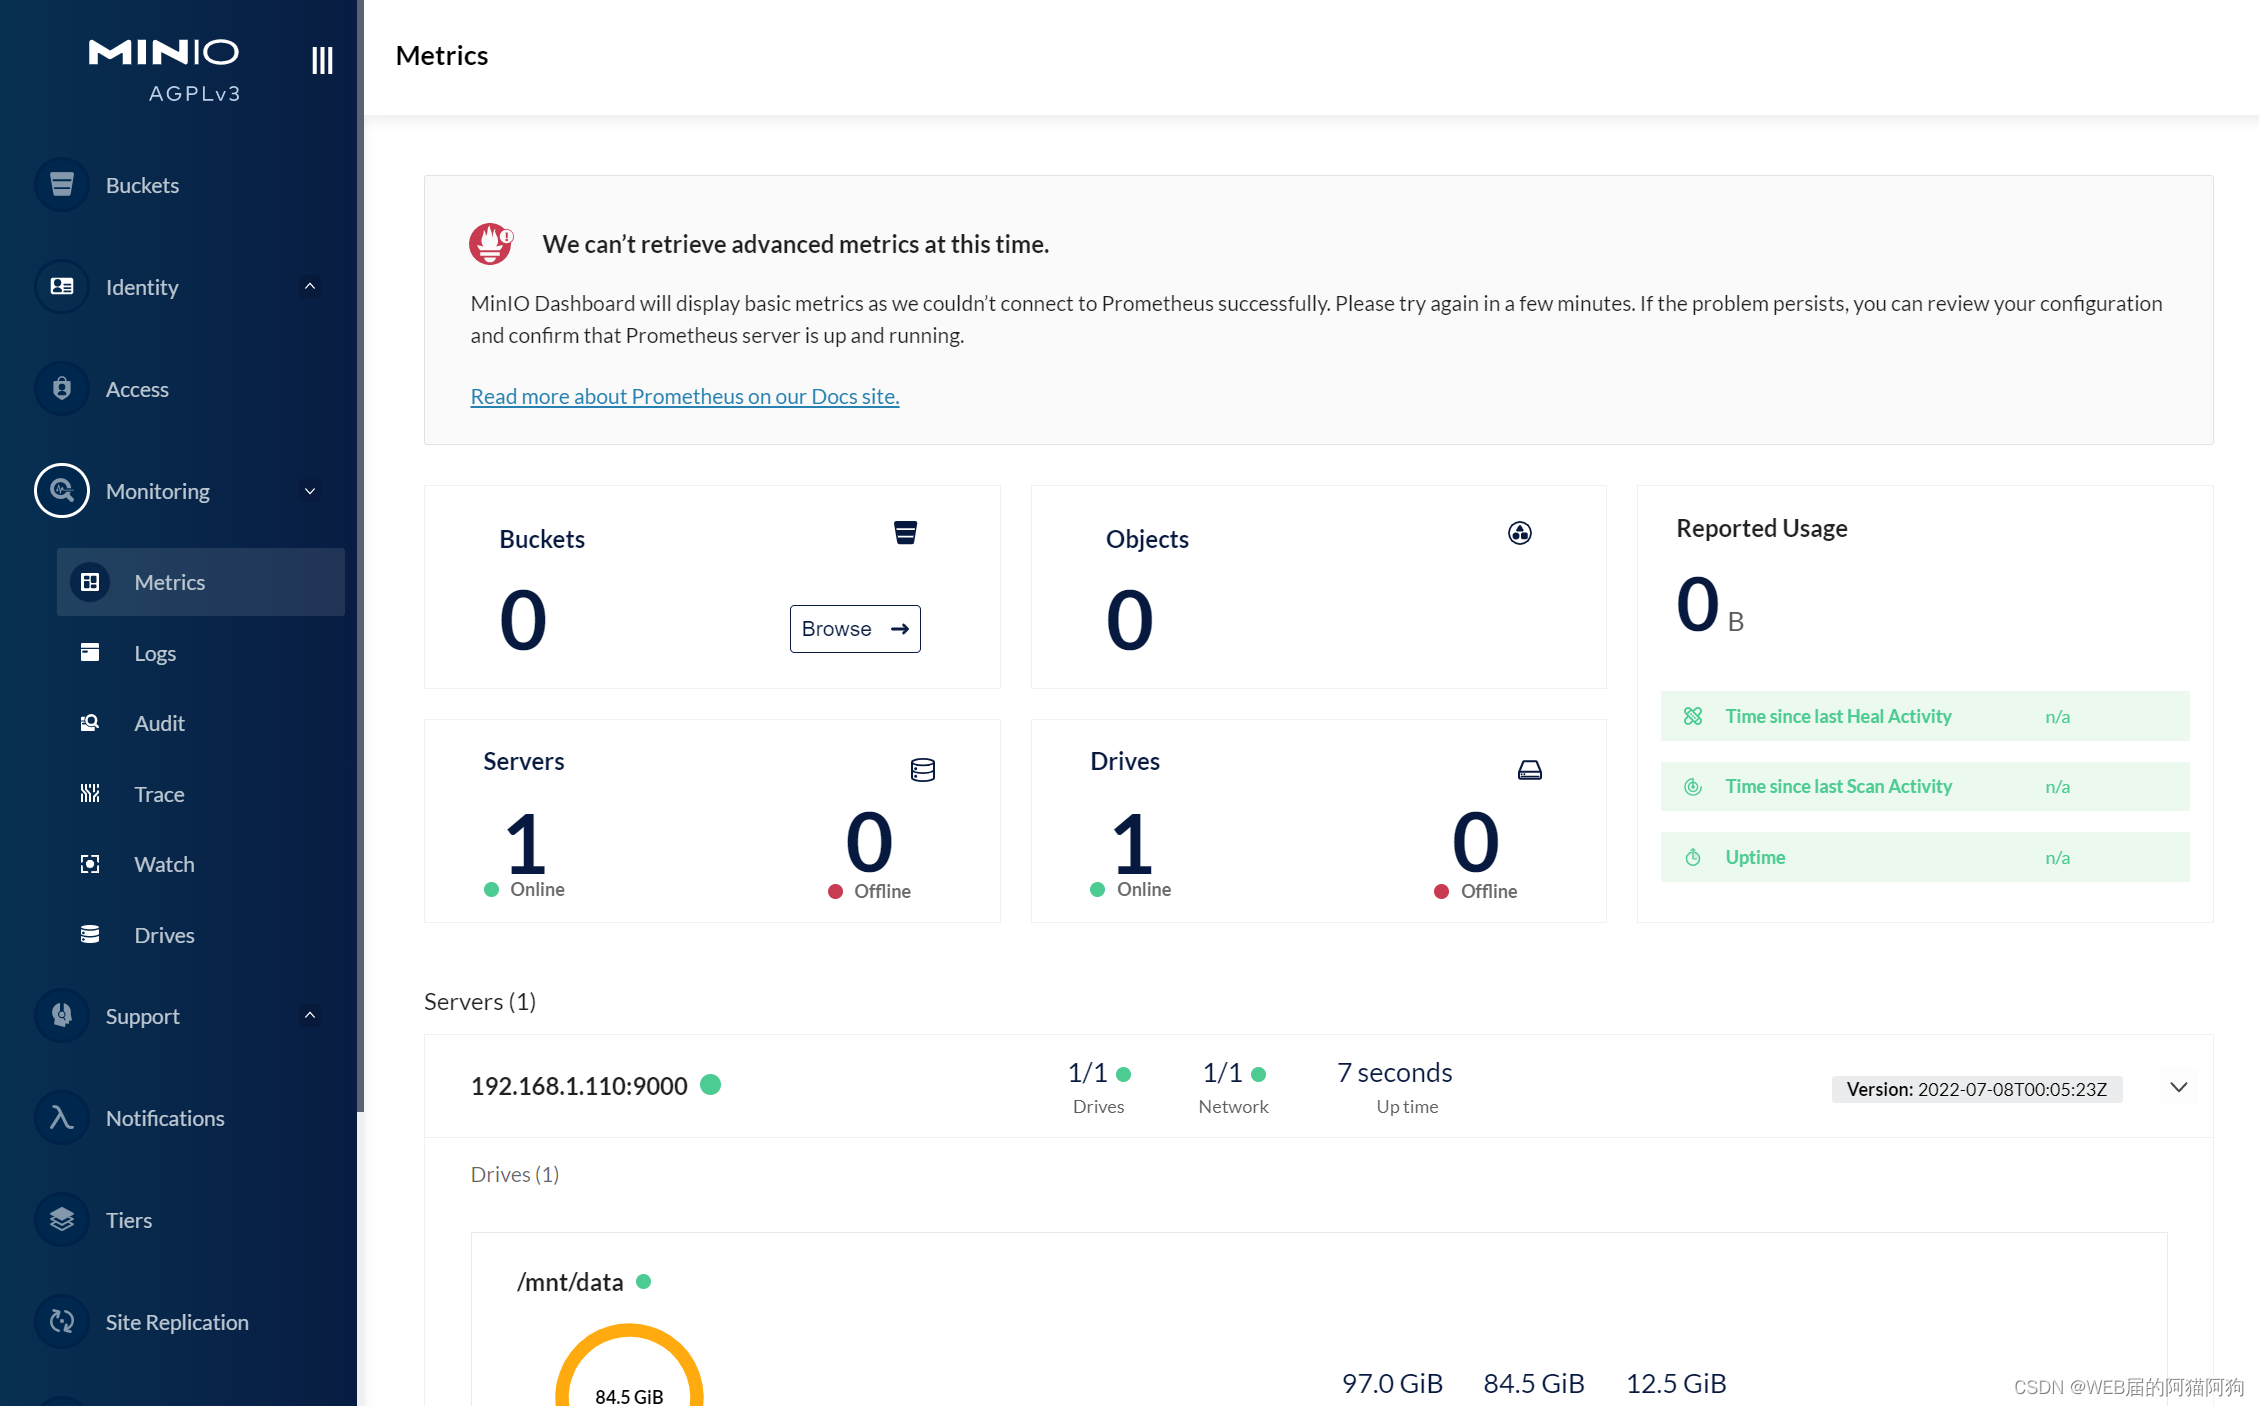
Task: Click the Version 2022-07-08T00:05:23Z badge
Action: (1976, 1089)
